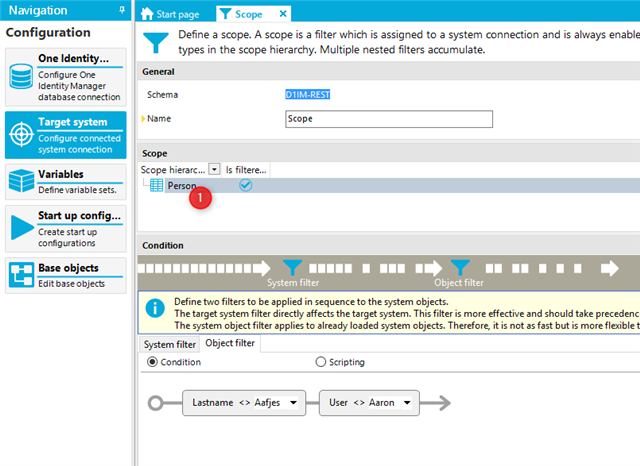Click the Start up config play icon
This screenshot has width=640, height=466.
(x=22, y=227)
